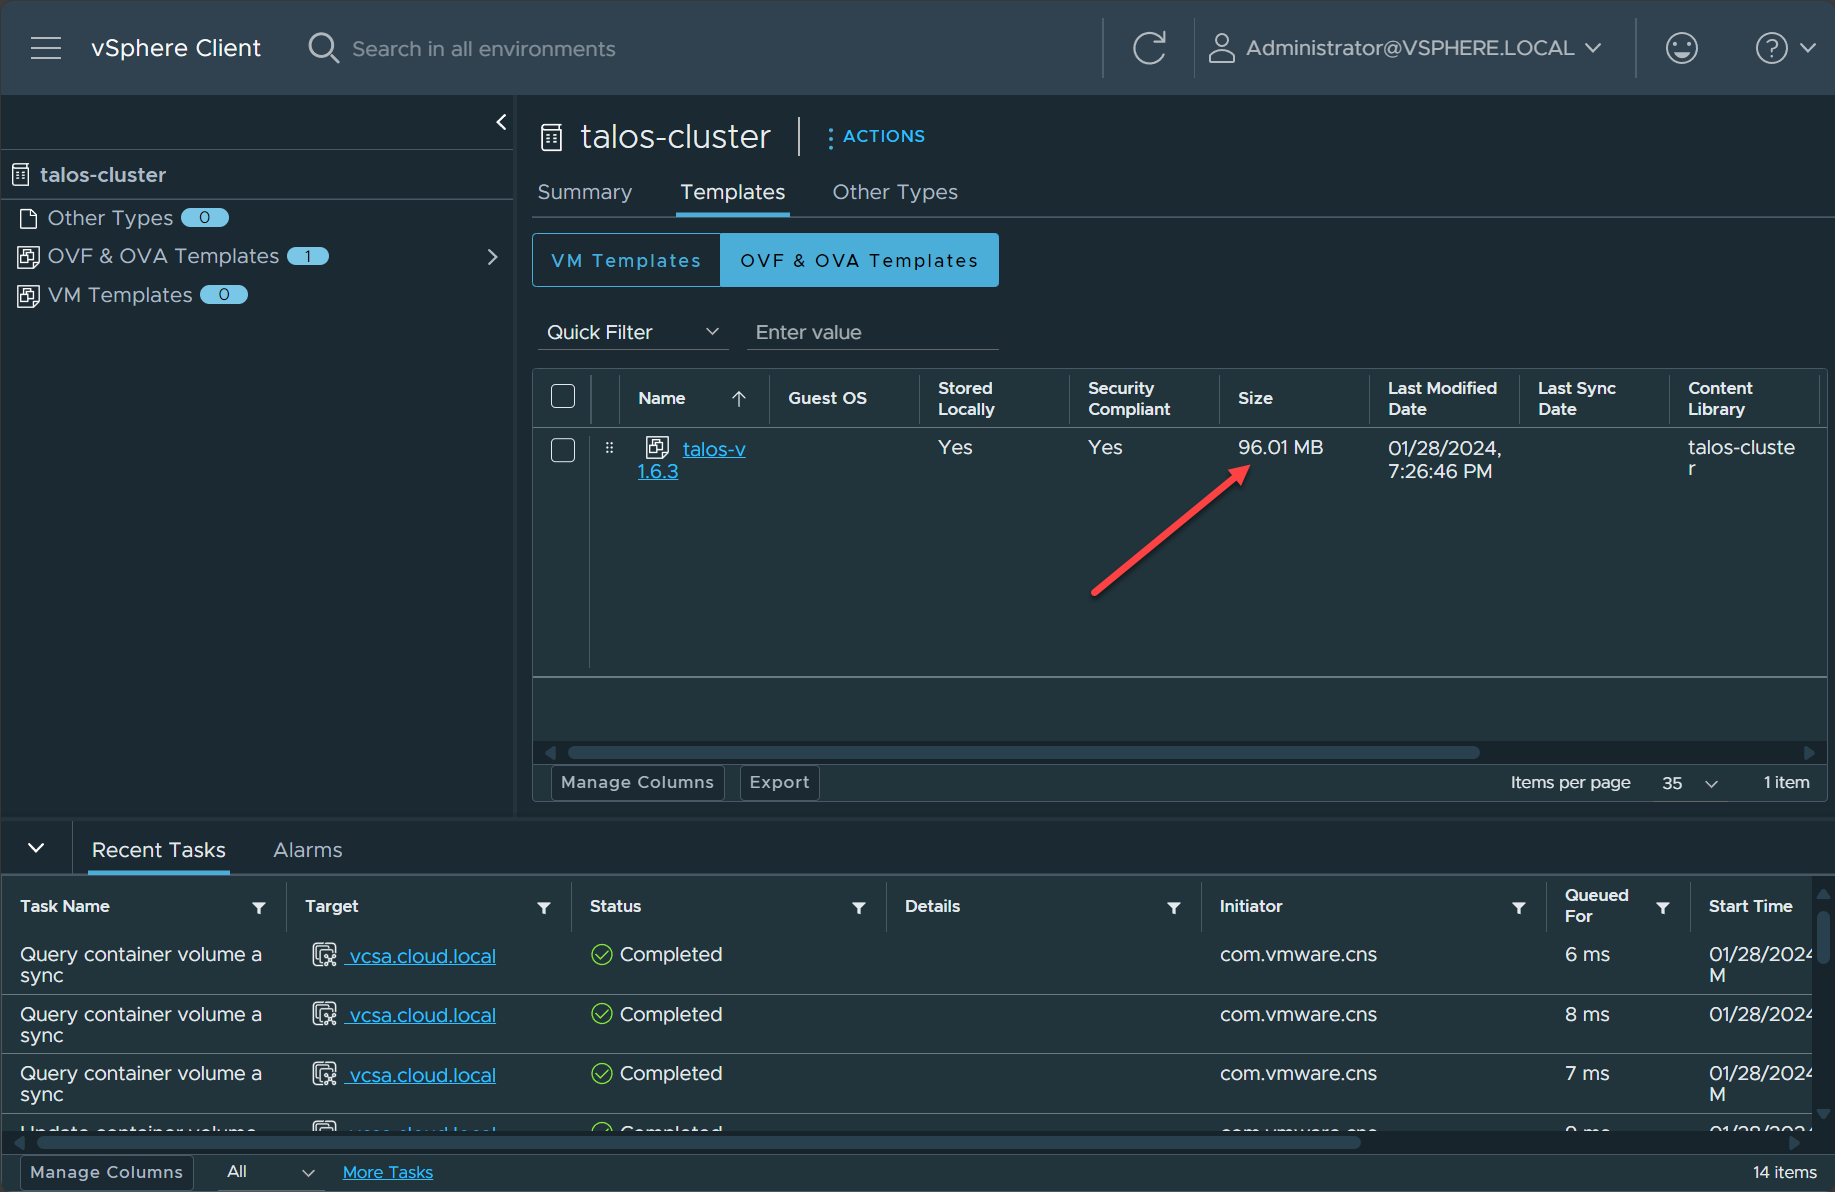This screenshot has height=1192, width=1835.
Task: Click the refresh icon in header
Action: (1149, 48)
